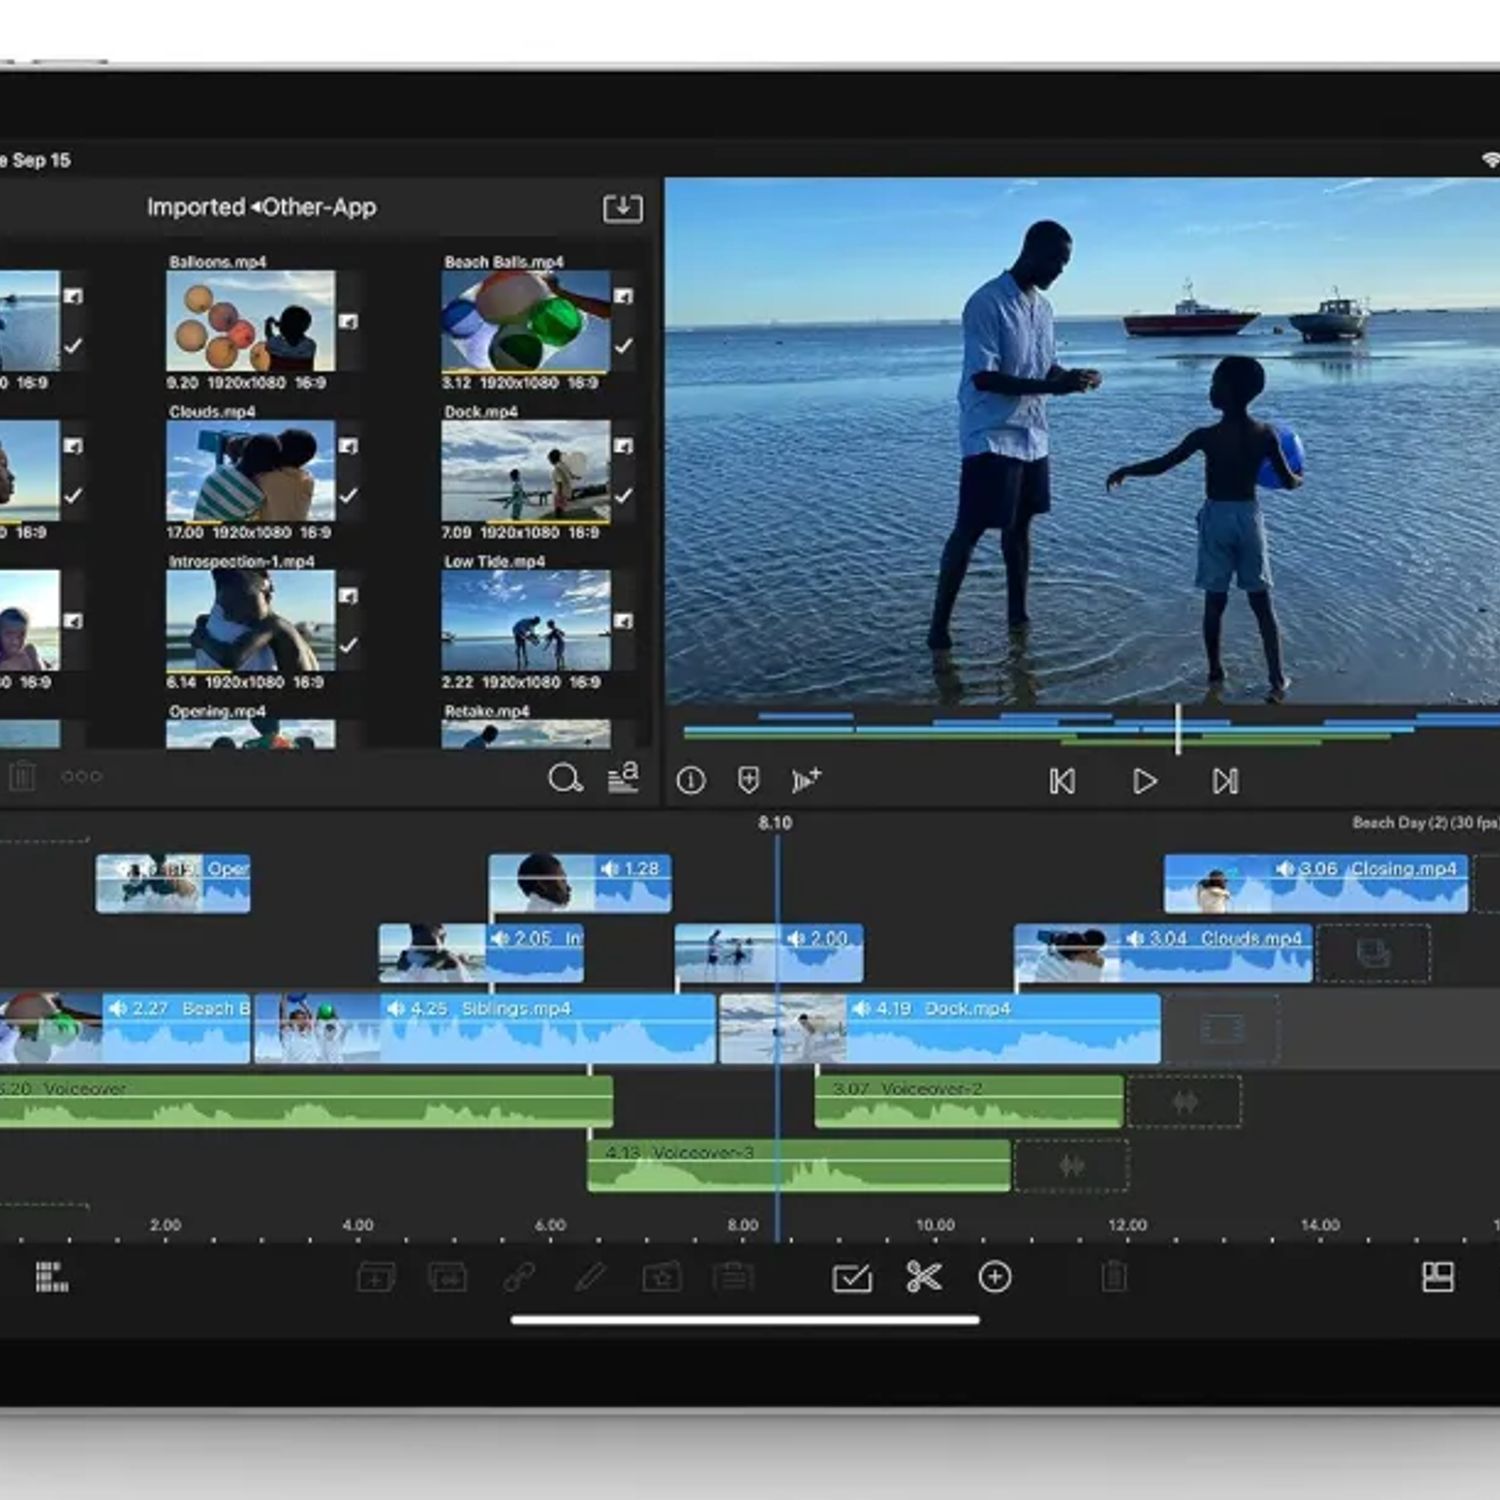Click the circled plus add button
Screen dimensions: 1500x1500
click(x=995, y=1277)
